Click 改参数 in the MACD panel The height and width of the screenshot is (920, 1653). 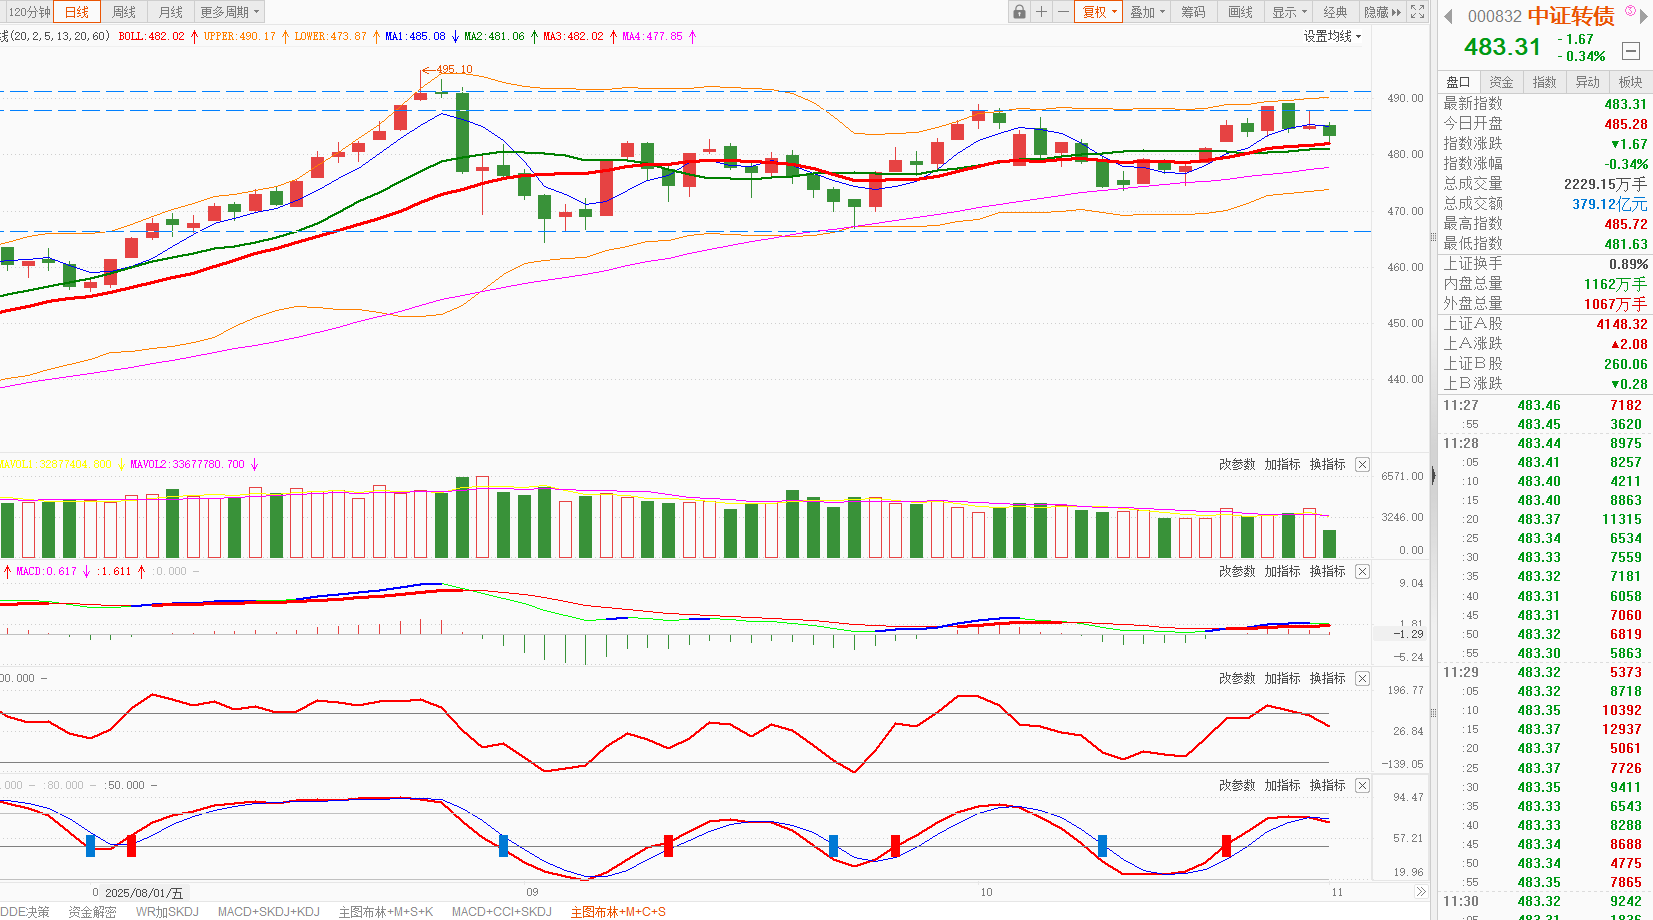coord(1237,571)
